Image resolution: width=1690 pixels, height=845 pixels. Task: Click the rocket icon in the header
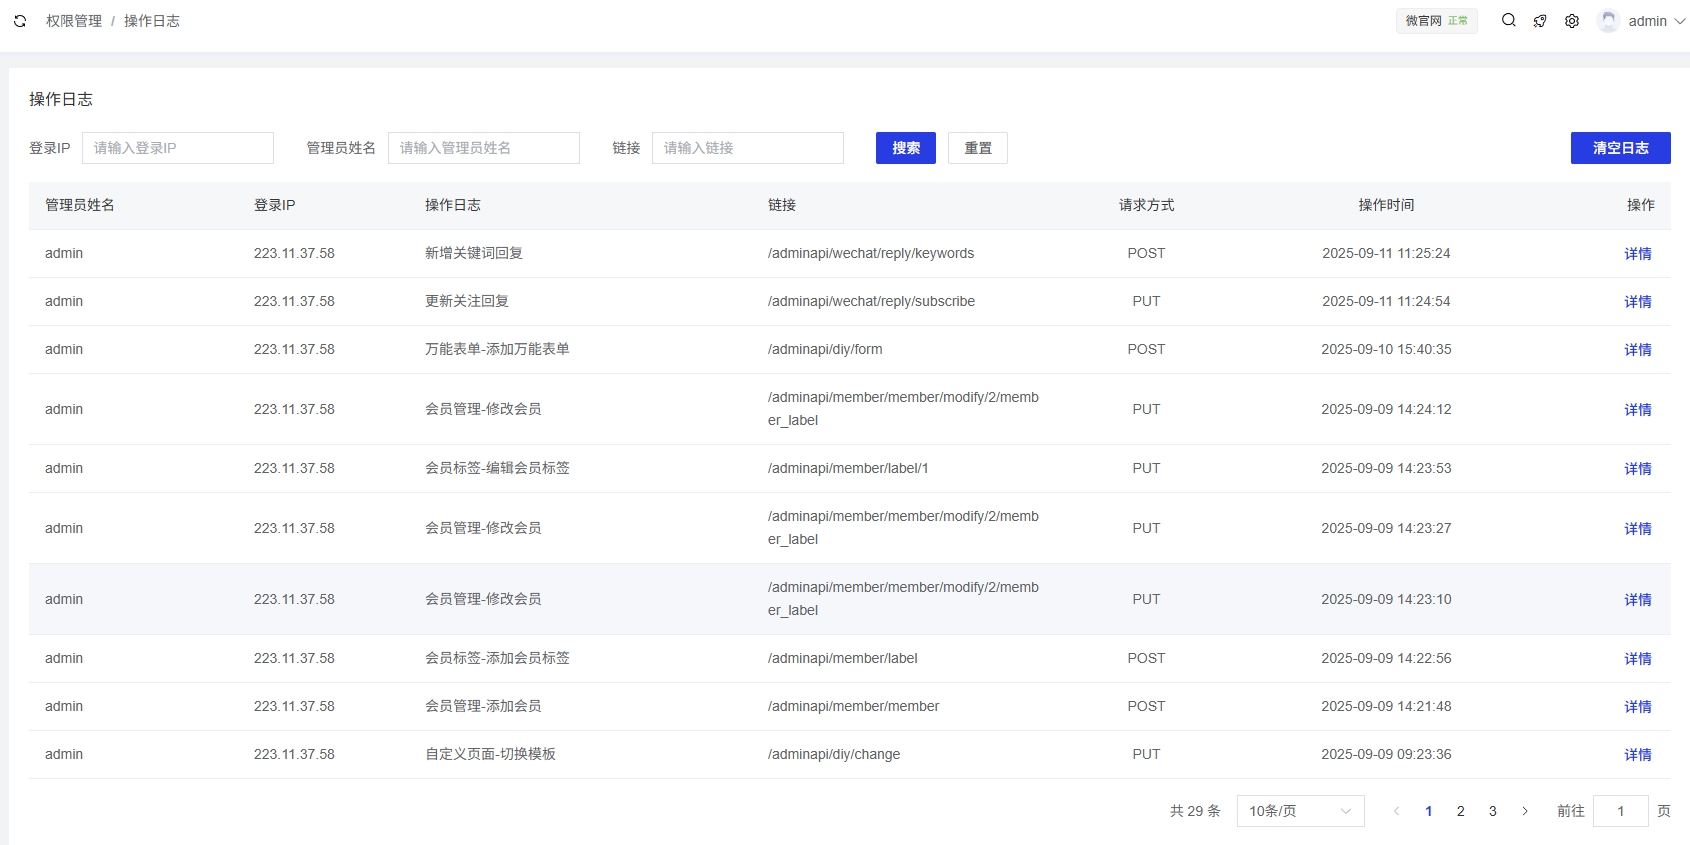point(1540,21)
